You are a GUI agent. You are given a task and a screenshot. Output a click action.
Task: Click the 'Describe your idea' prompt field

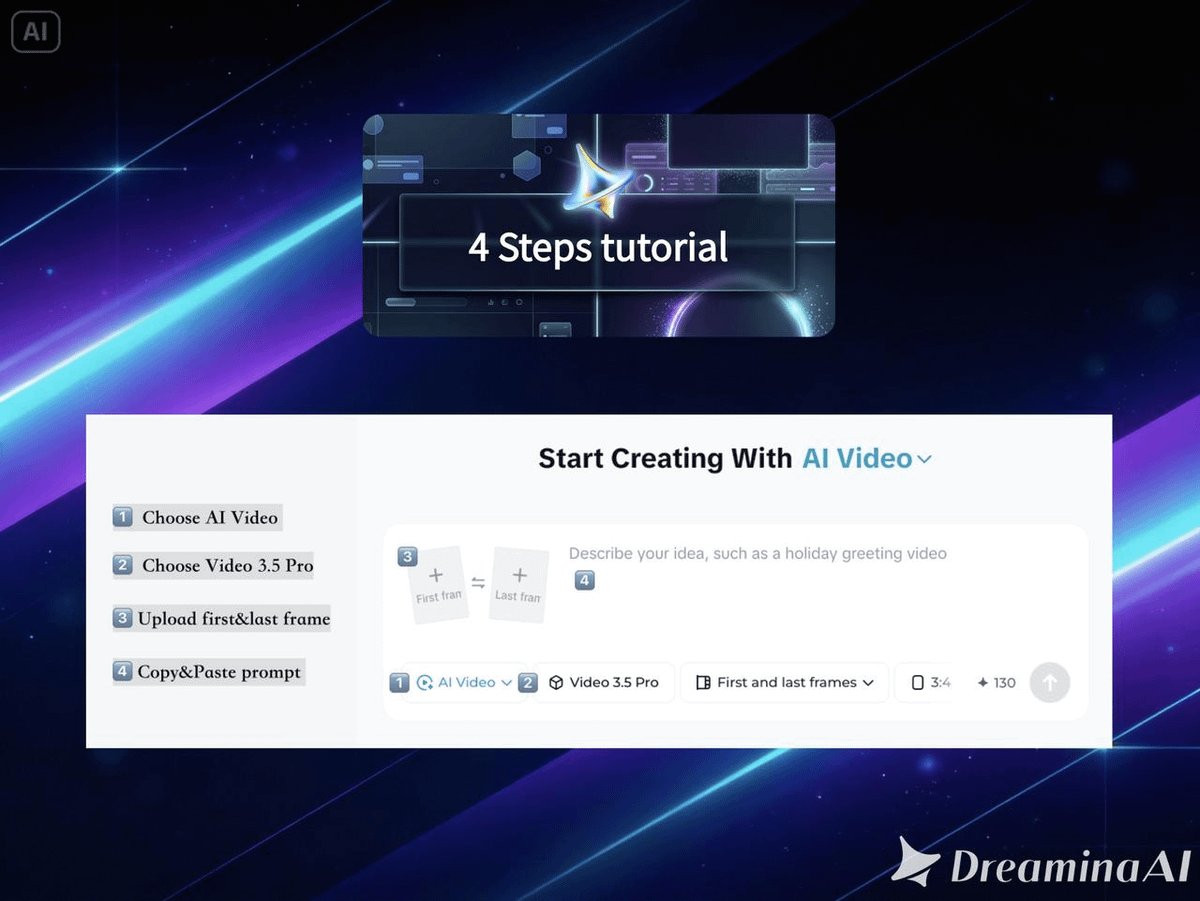point(757,553)
